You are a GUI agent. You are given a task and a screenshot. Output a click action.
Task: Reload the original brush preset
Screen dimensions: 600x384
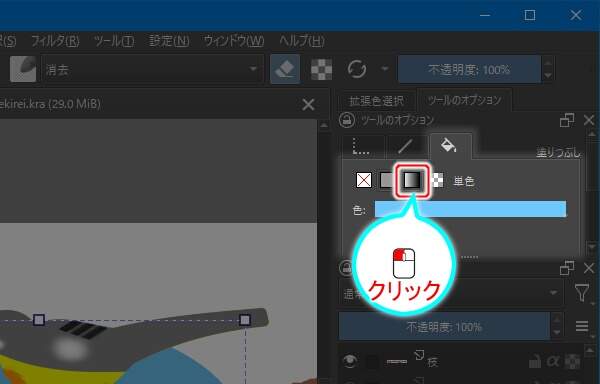[357, 69]
